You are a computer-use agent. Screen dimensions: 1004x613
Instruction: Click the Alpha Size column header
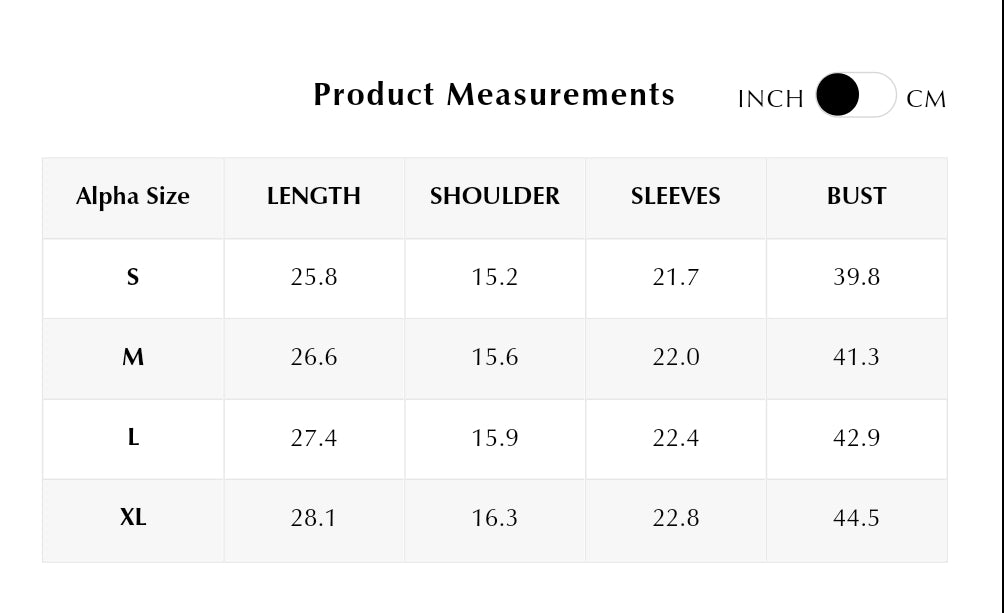click(x=133, y=196)
